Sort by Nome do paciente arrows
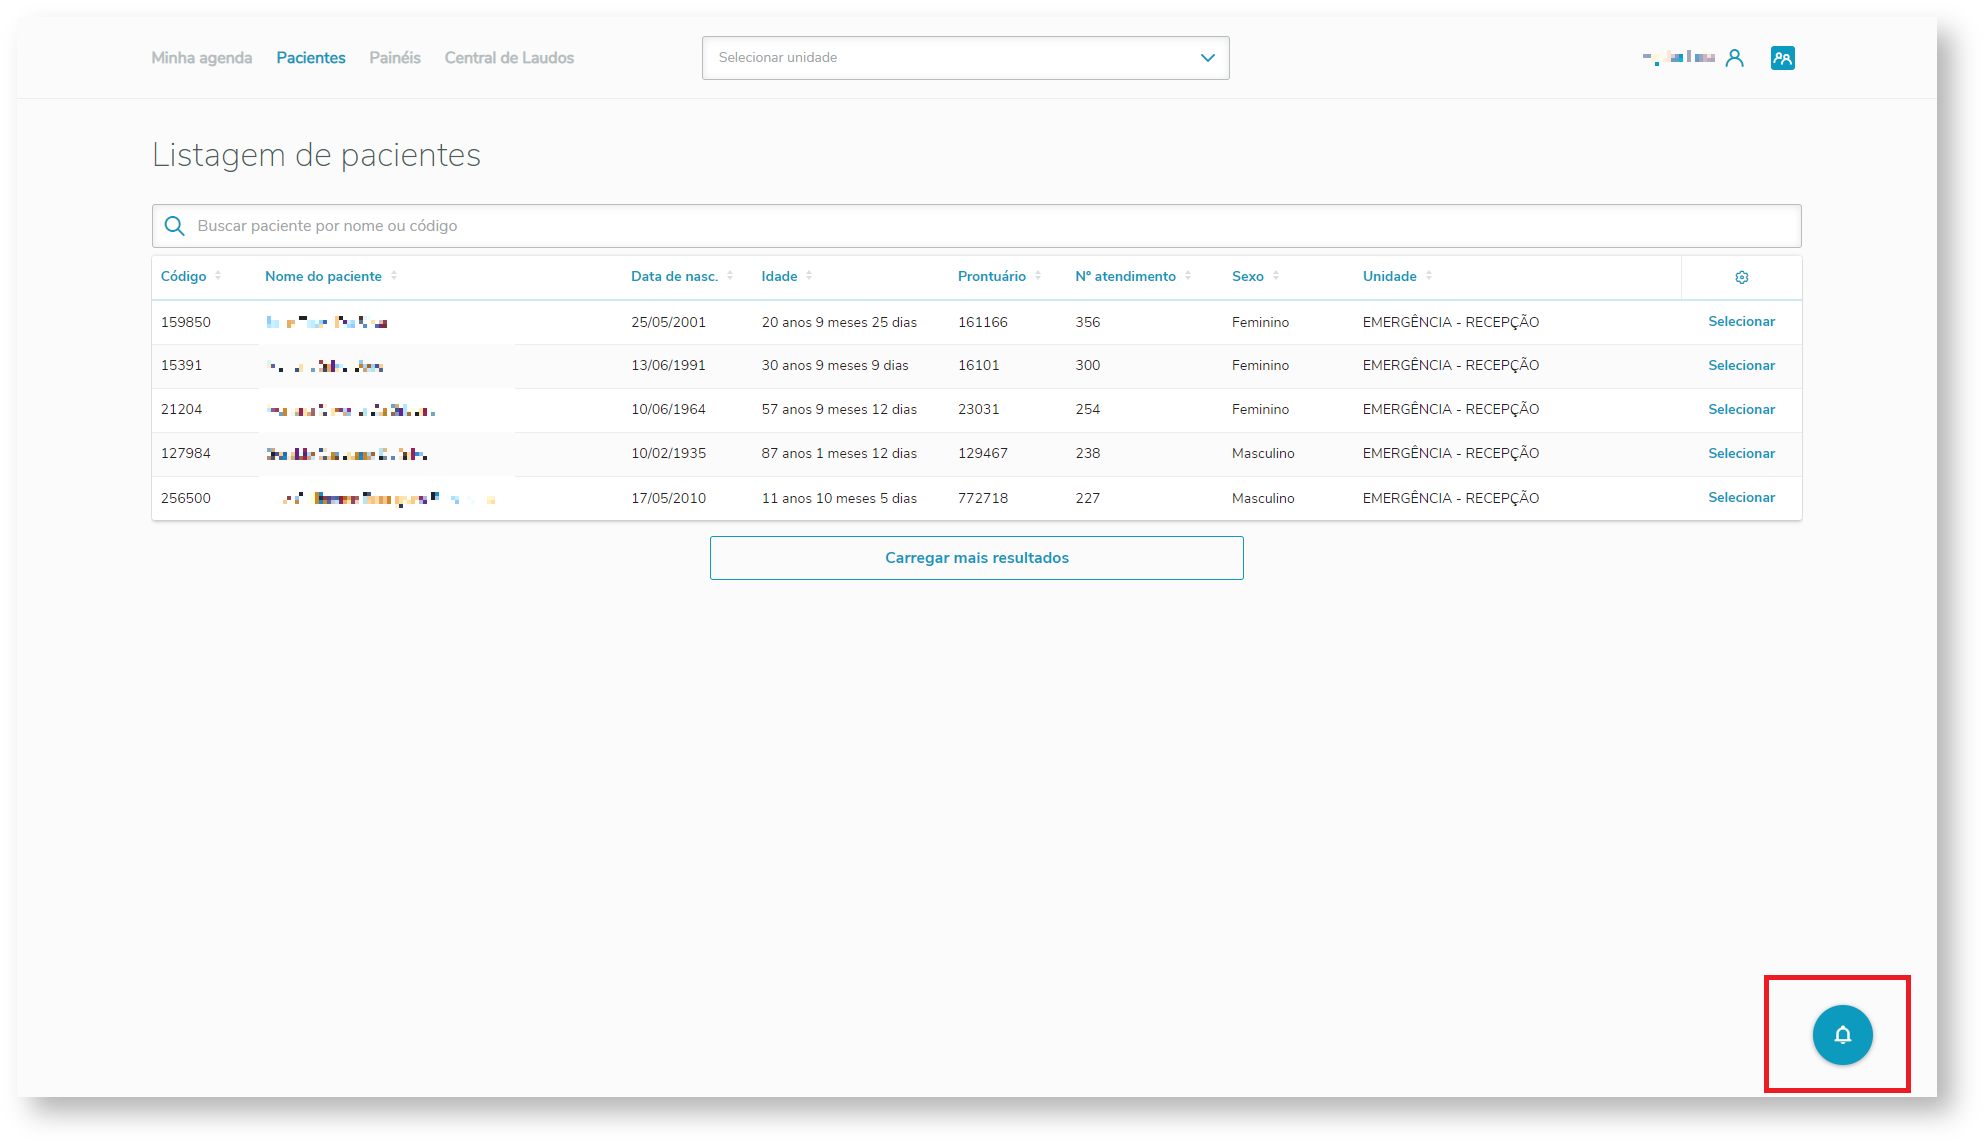Viewport: 1985px width, 1145px height. point(394,276)
